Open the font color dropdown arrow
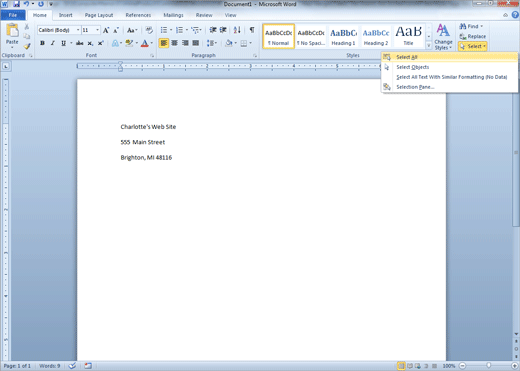 152,43
